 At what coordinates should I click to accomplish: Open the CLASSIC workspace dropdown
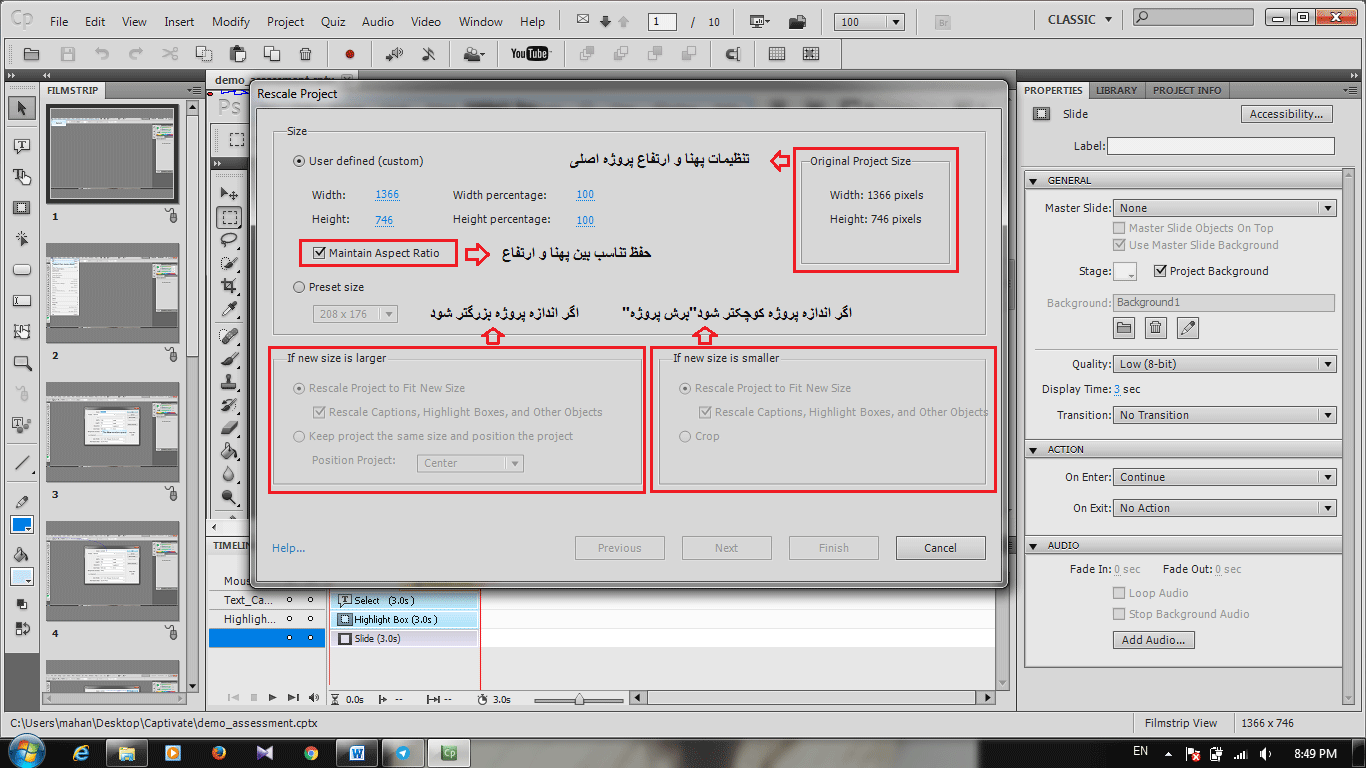coord(1079,20)
